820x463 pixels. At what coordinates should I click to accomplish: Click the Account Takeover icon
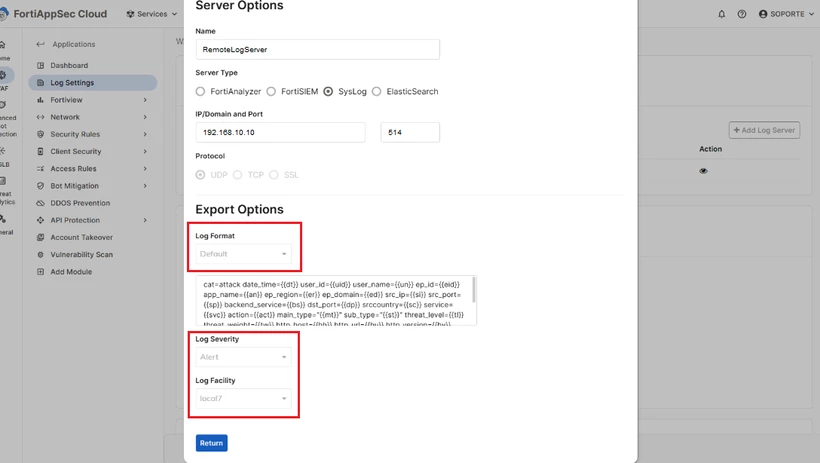tap(40, 238)
